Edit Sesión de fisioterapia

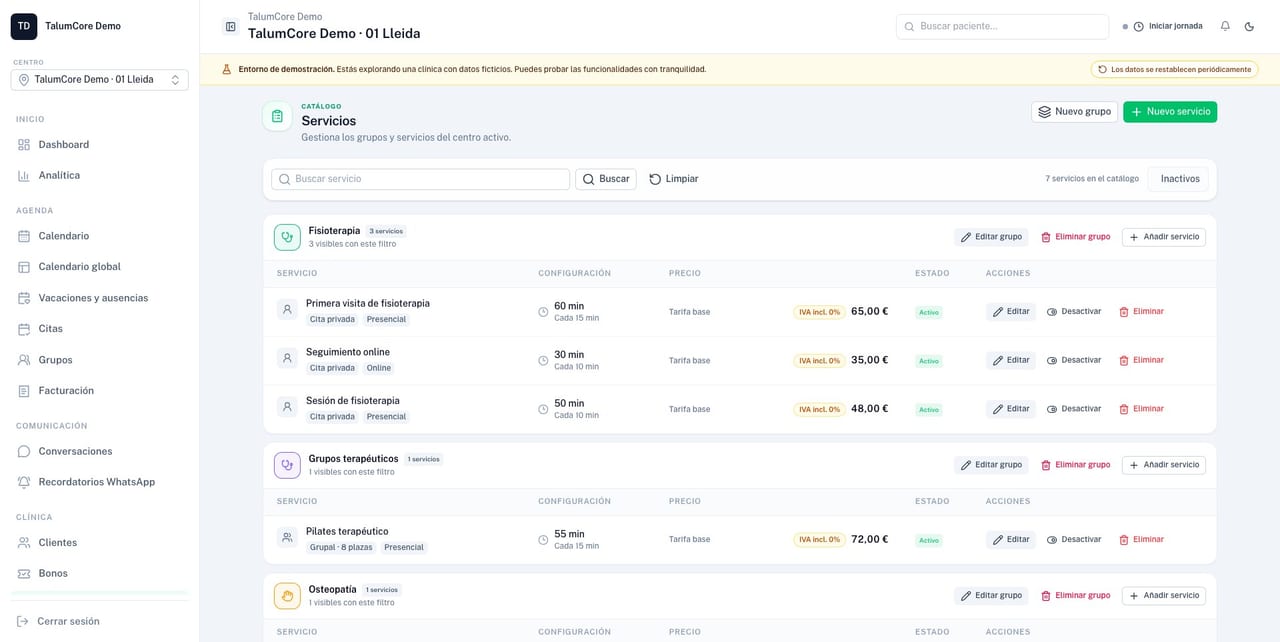[x=1011, y=409]
